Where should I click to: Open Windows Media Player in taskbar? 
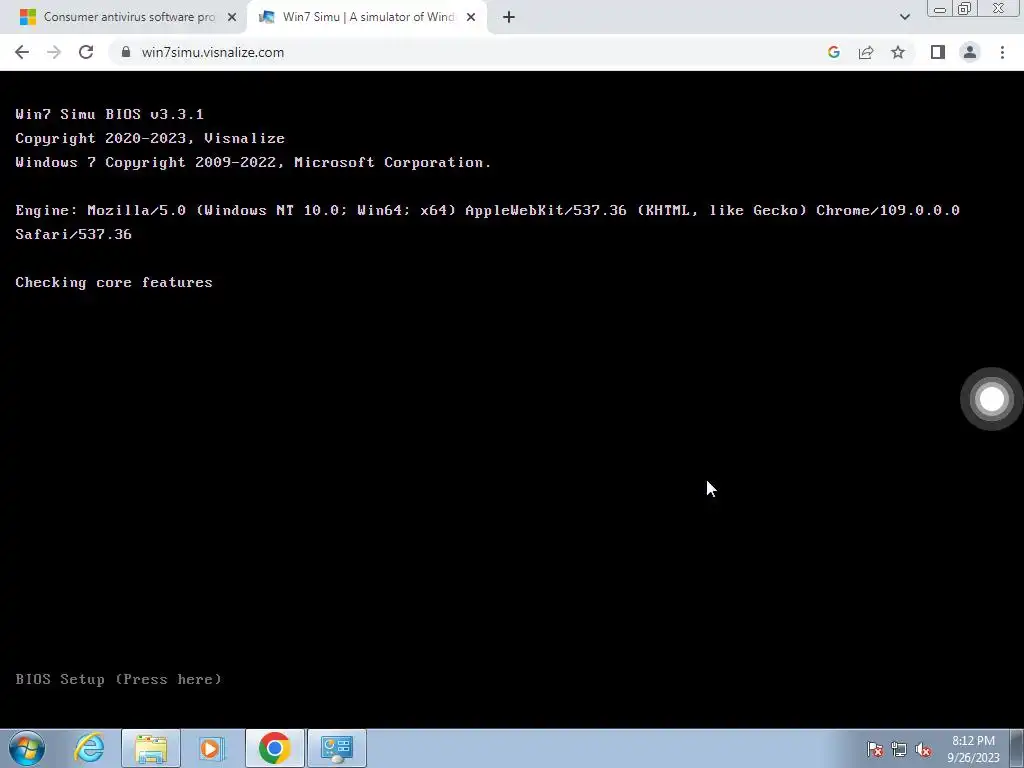211,748
